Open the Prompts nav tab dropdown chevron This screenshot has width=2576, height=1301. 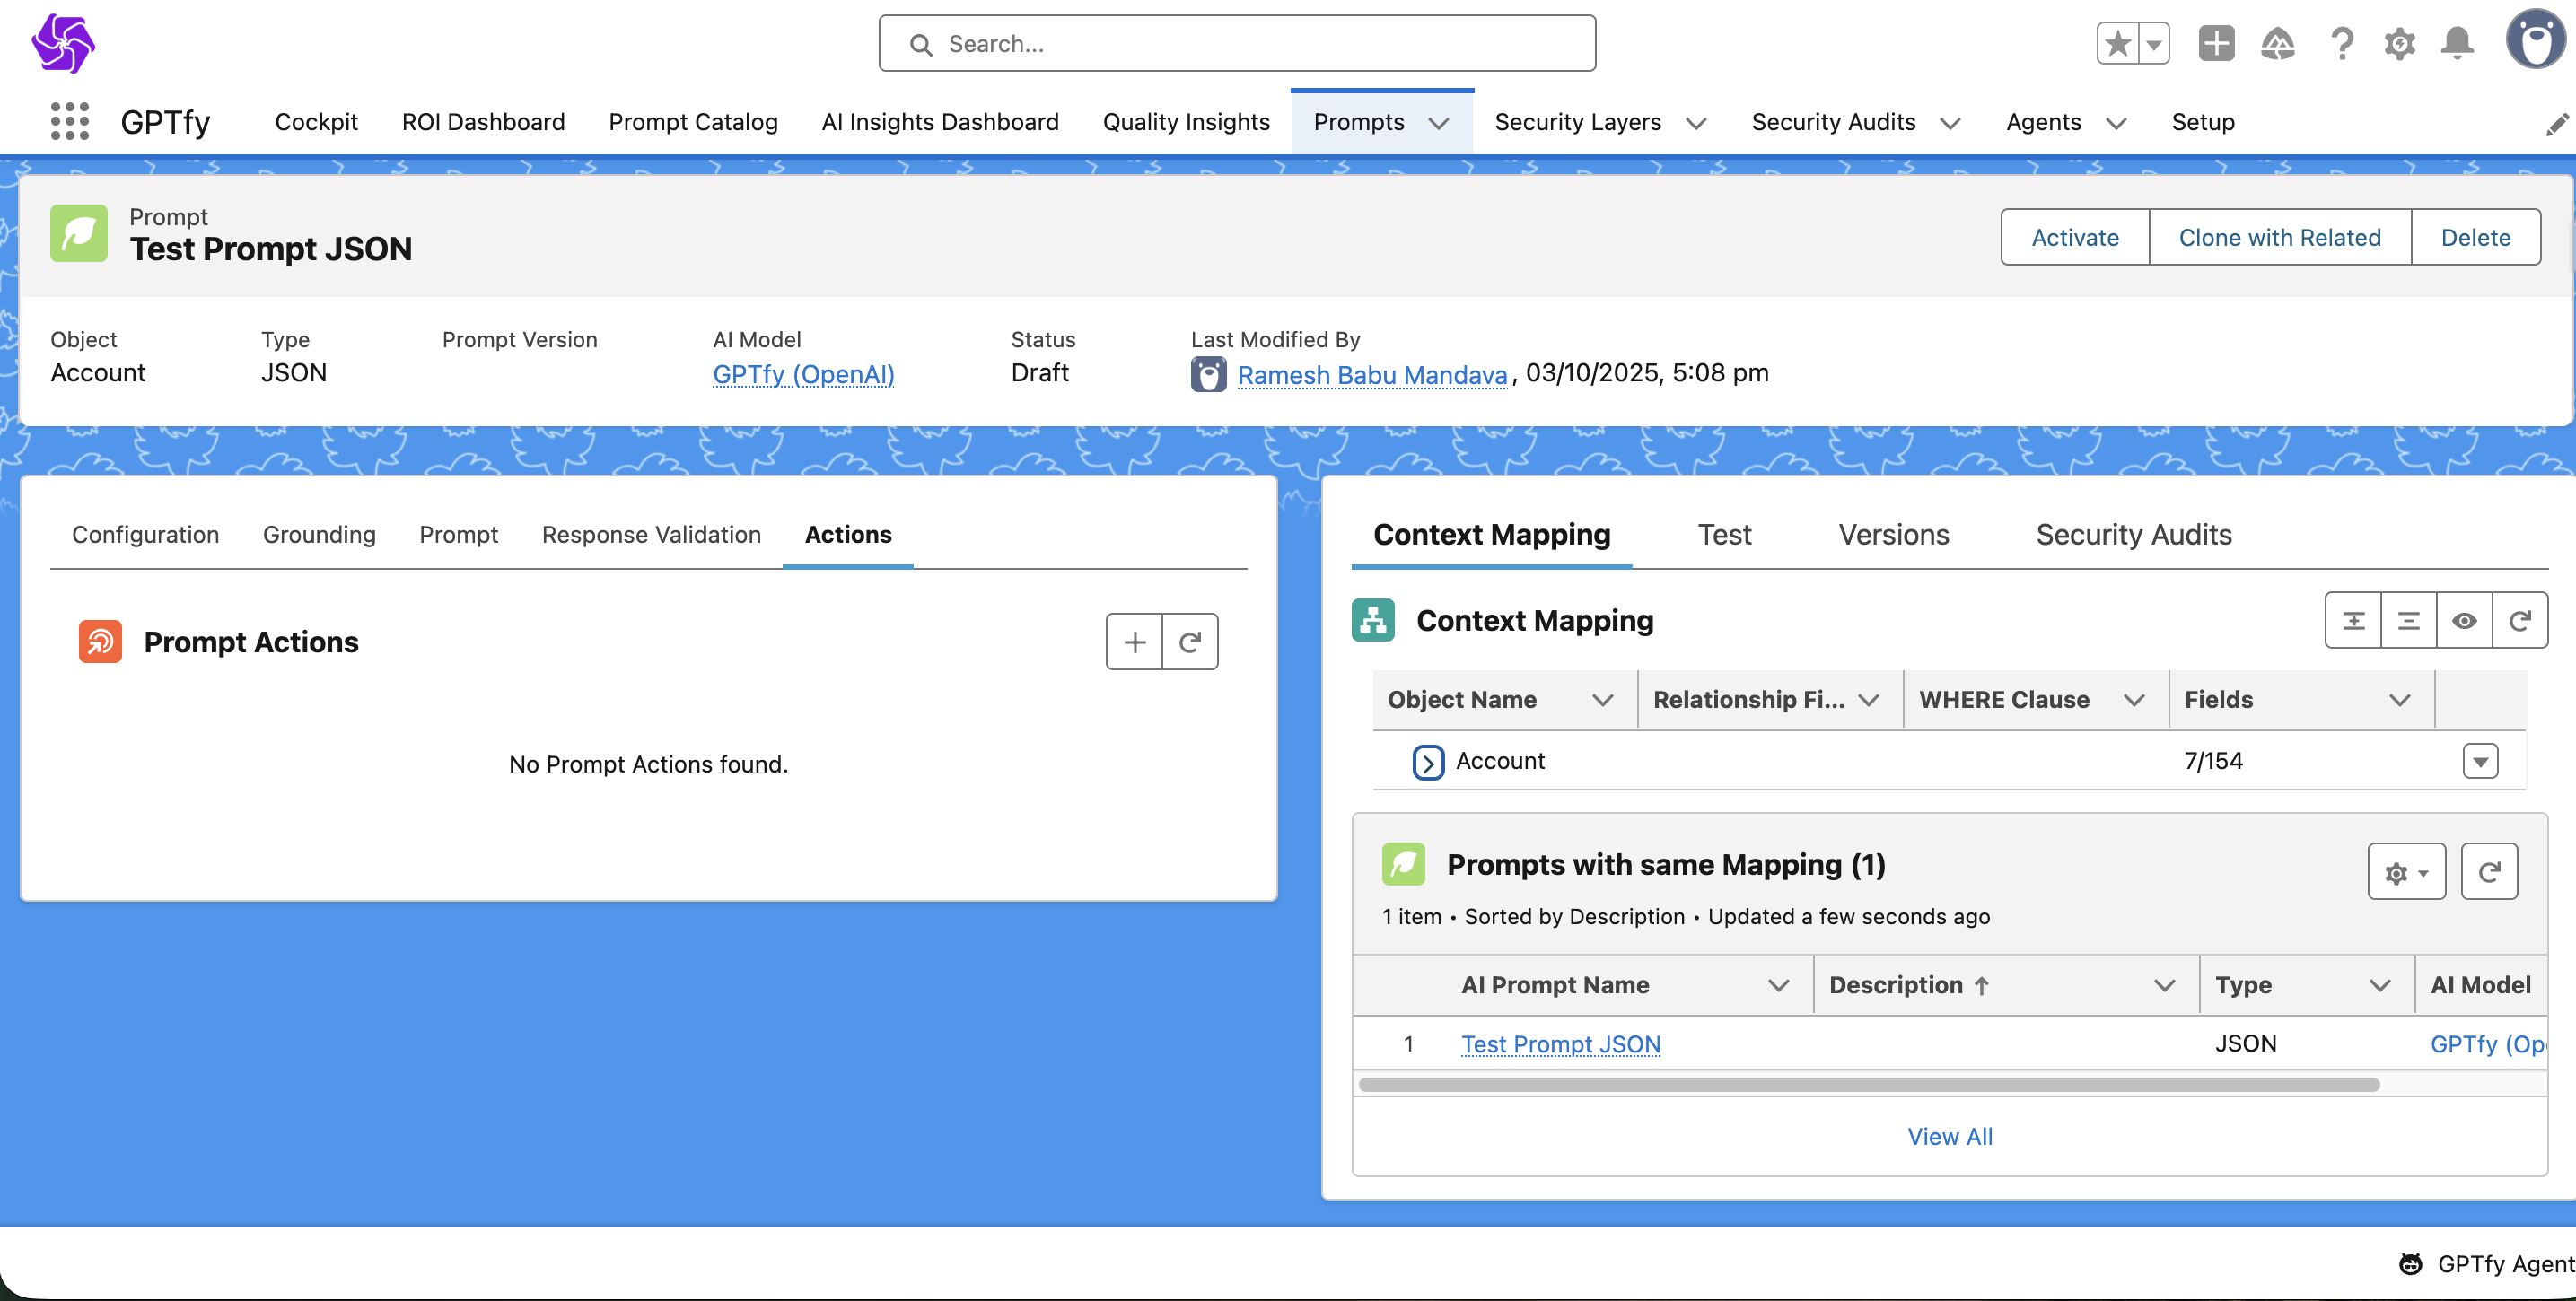pyautogui.click(x=1439, y=123)
